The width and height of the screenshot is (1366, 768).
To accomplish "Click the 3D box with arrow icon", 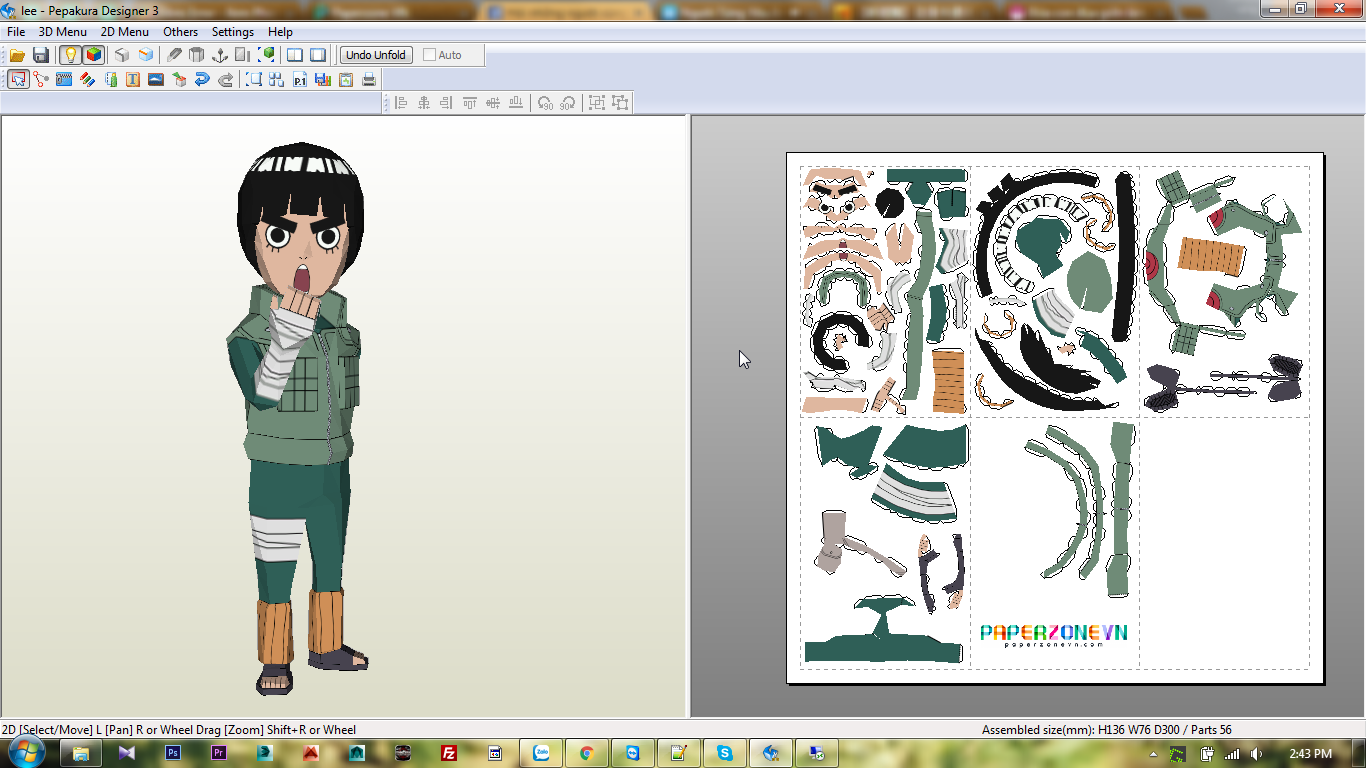I will (x=179, y=79).
